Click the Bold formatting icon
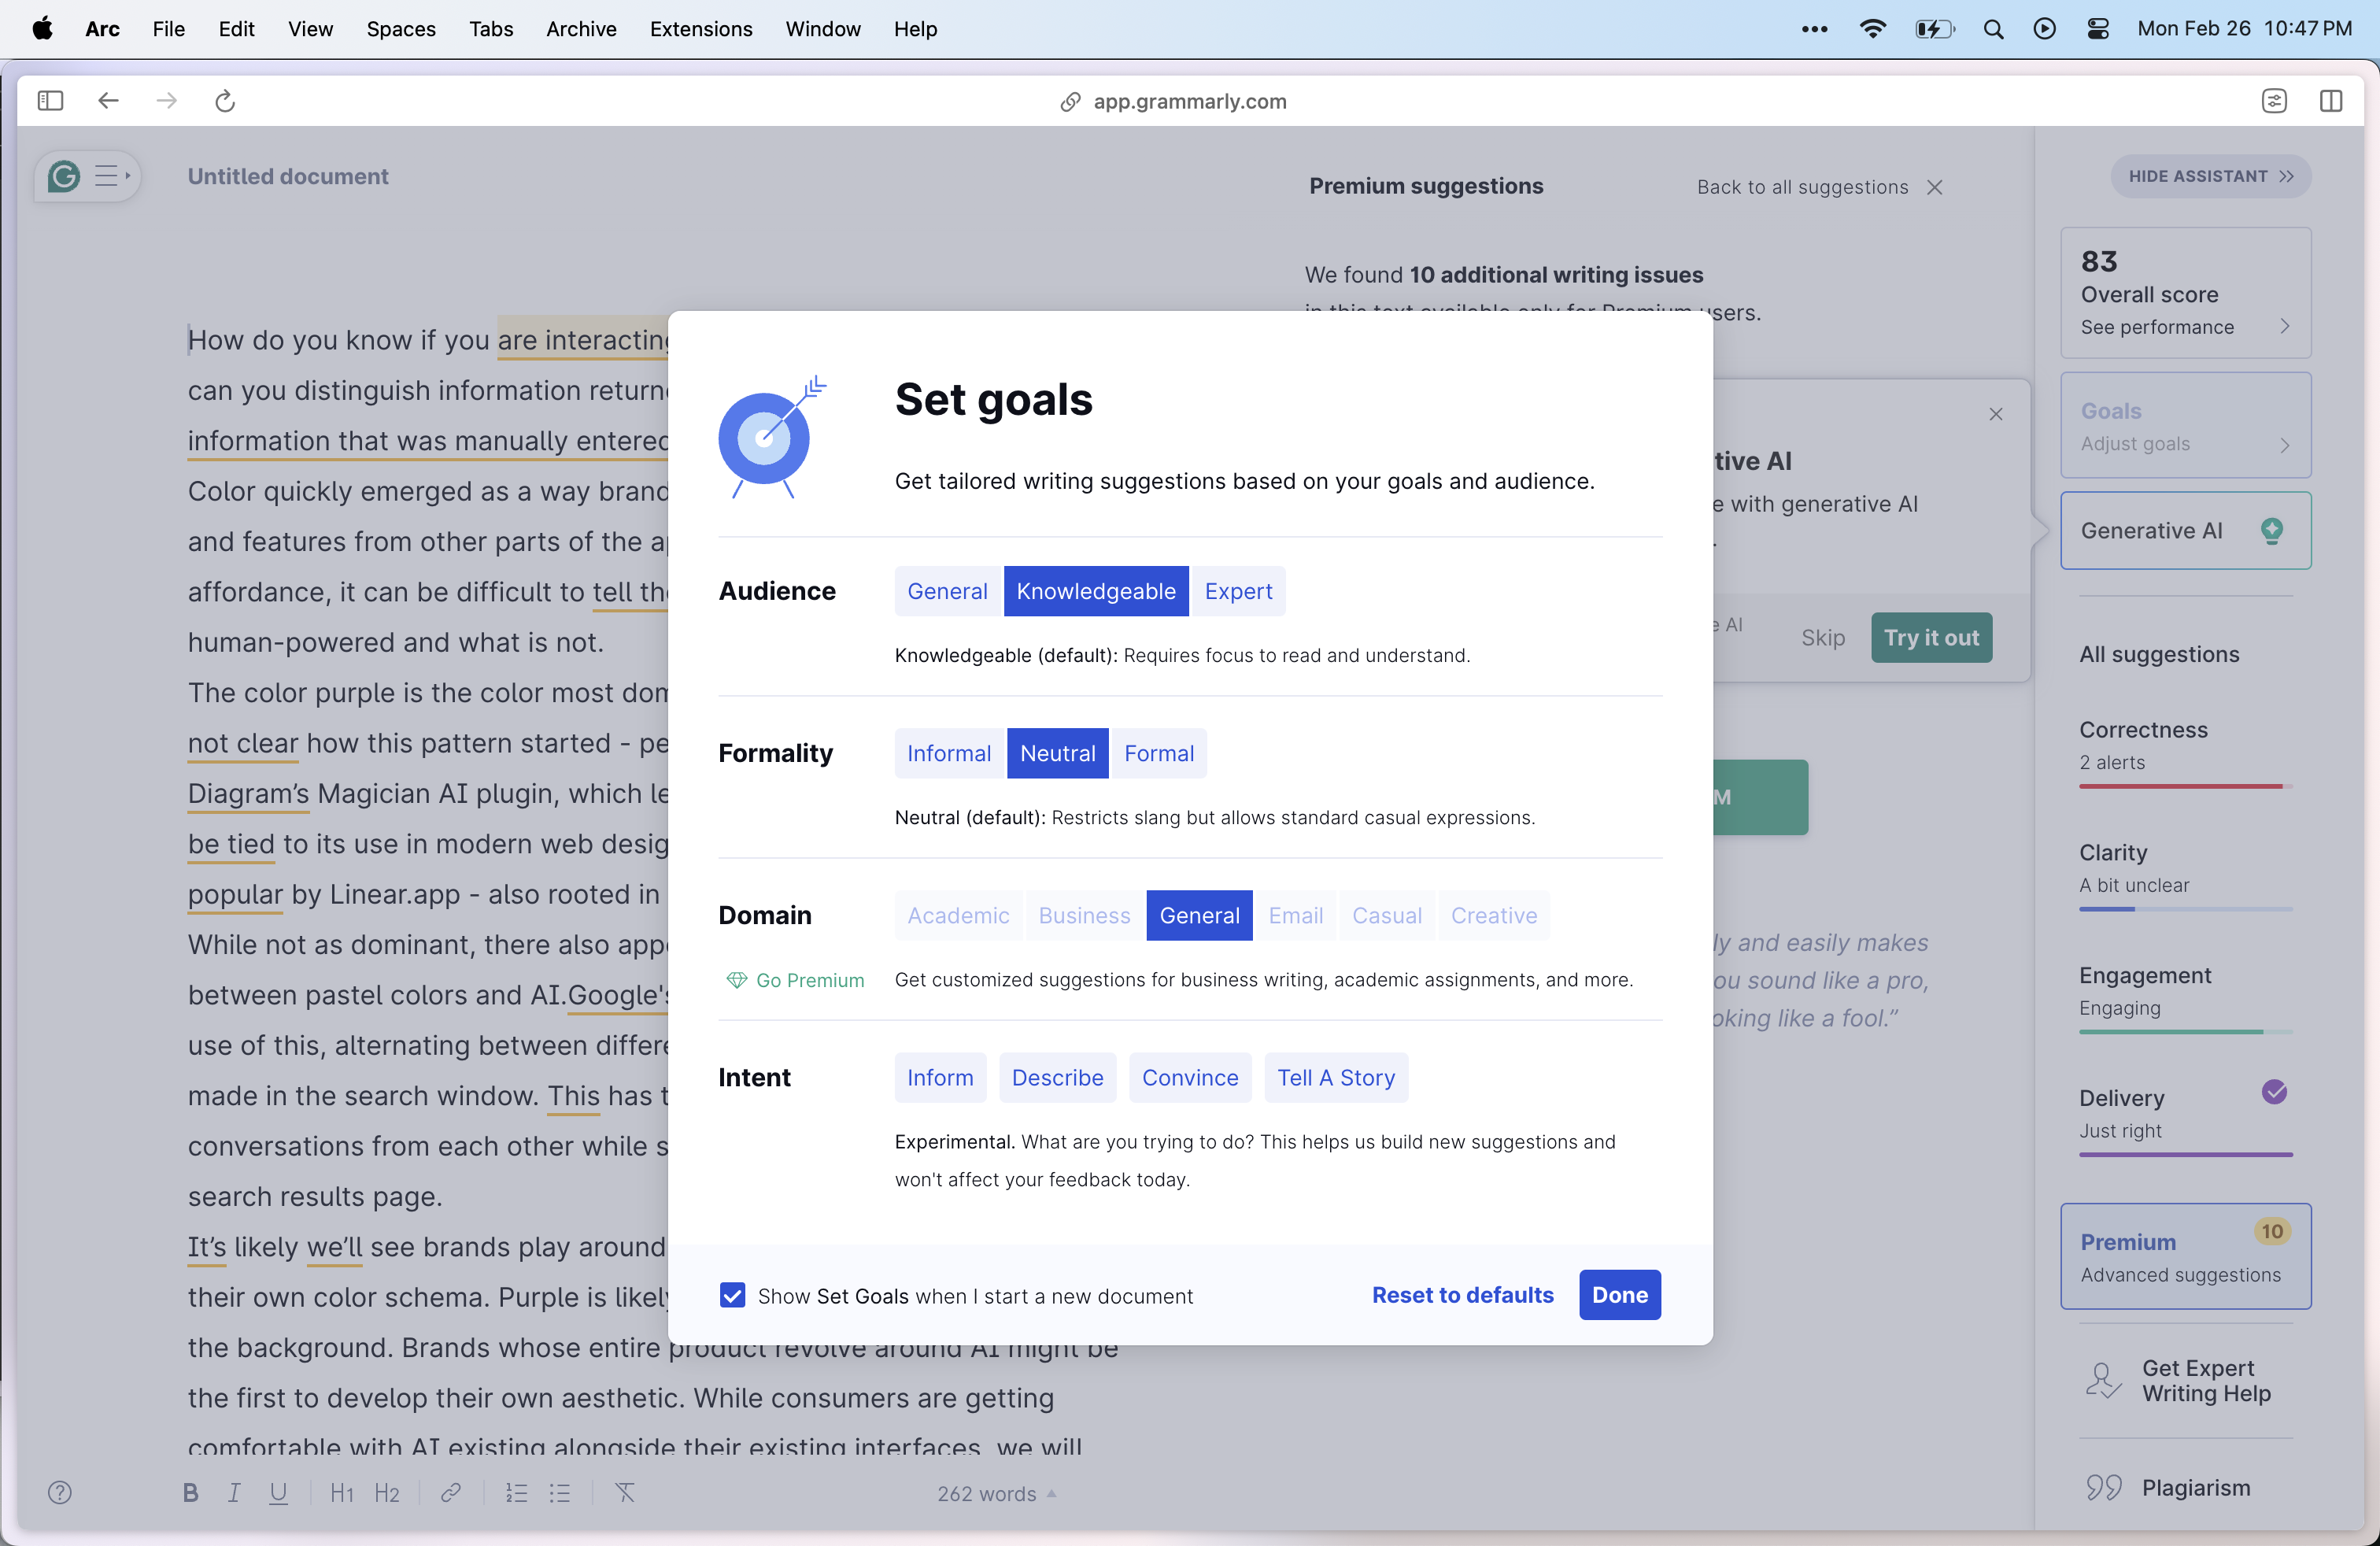 point(190,1492)
